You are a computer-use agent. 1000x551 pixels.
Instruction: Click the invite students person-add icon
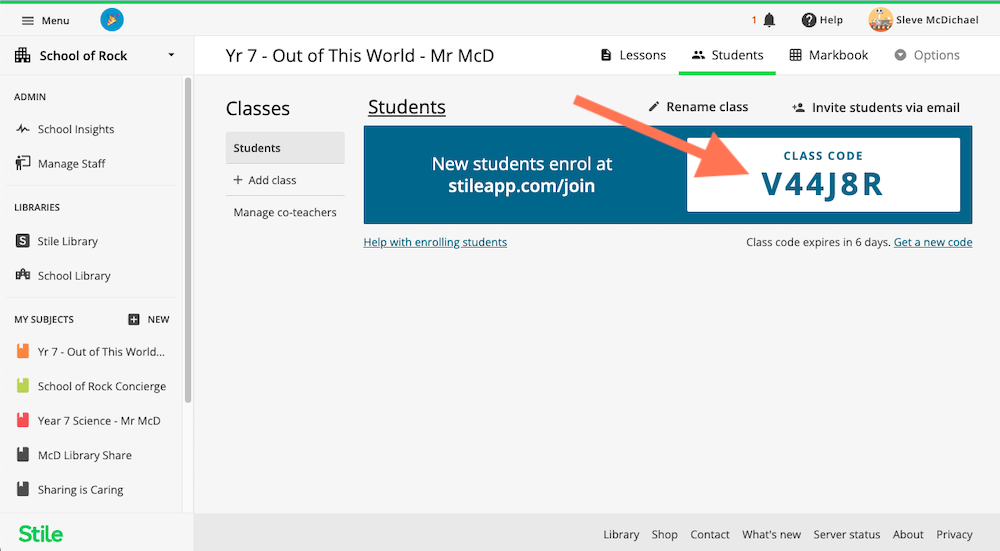pos(798,108)
